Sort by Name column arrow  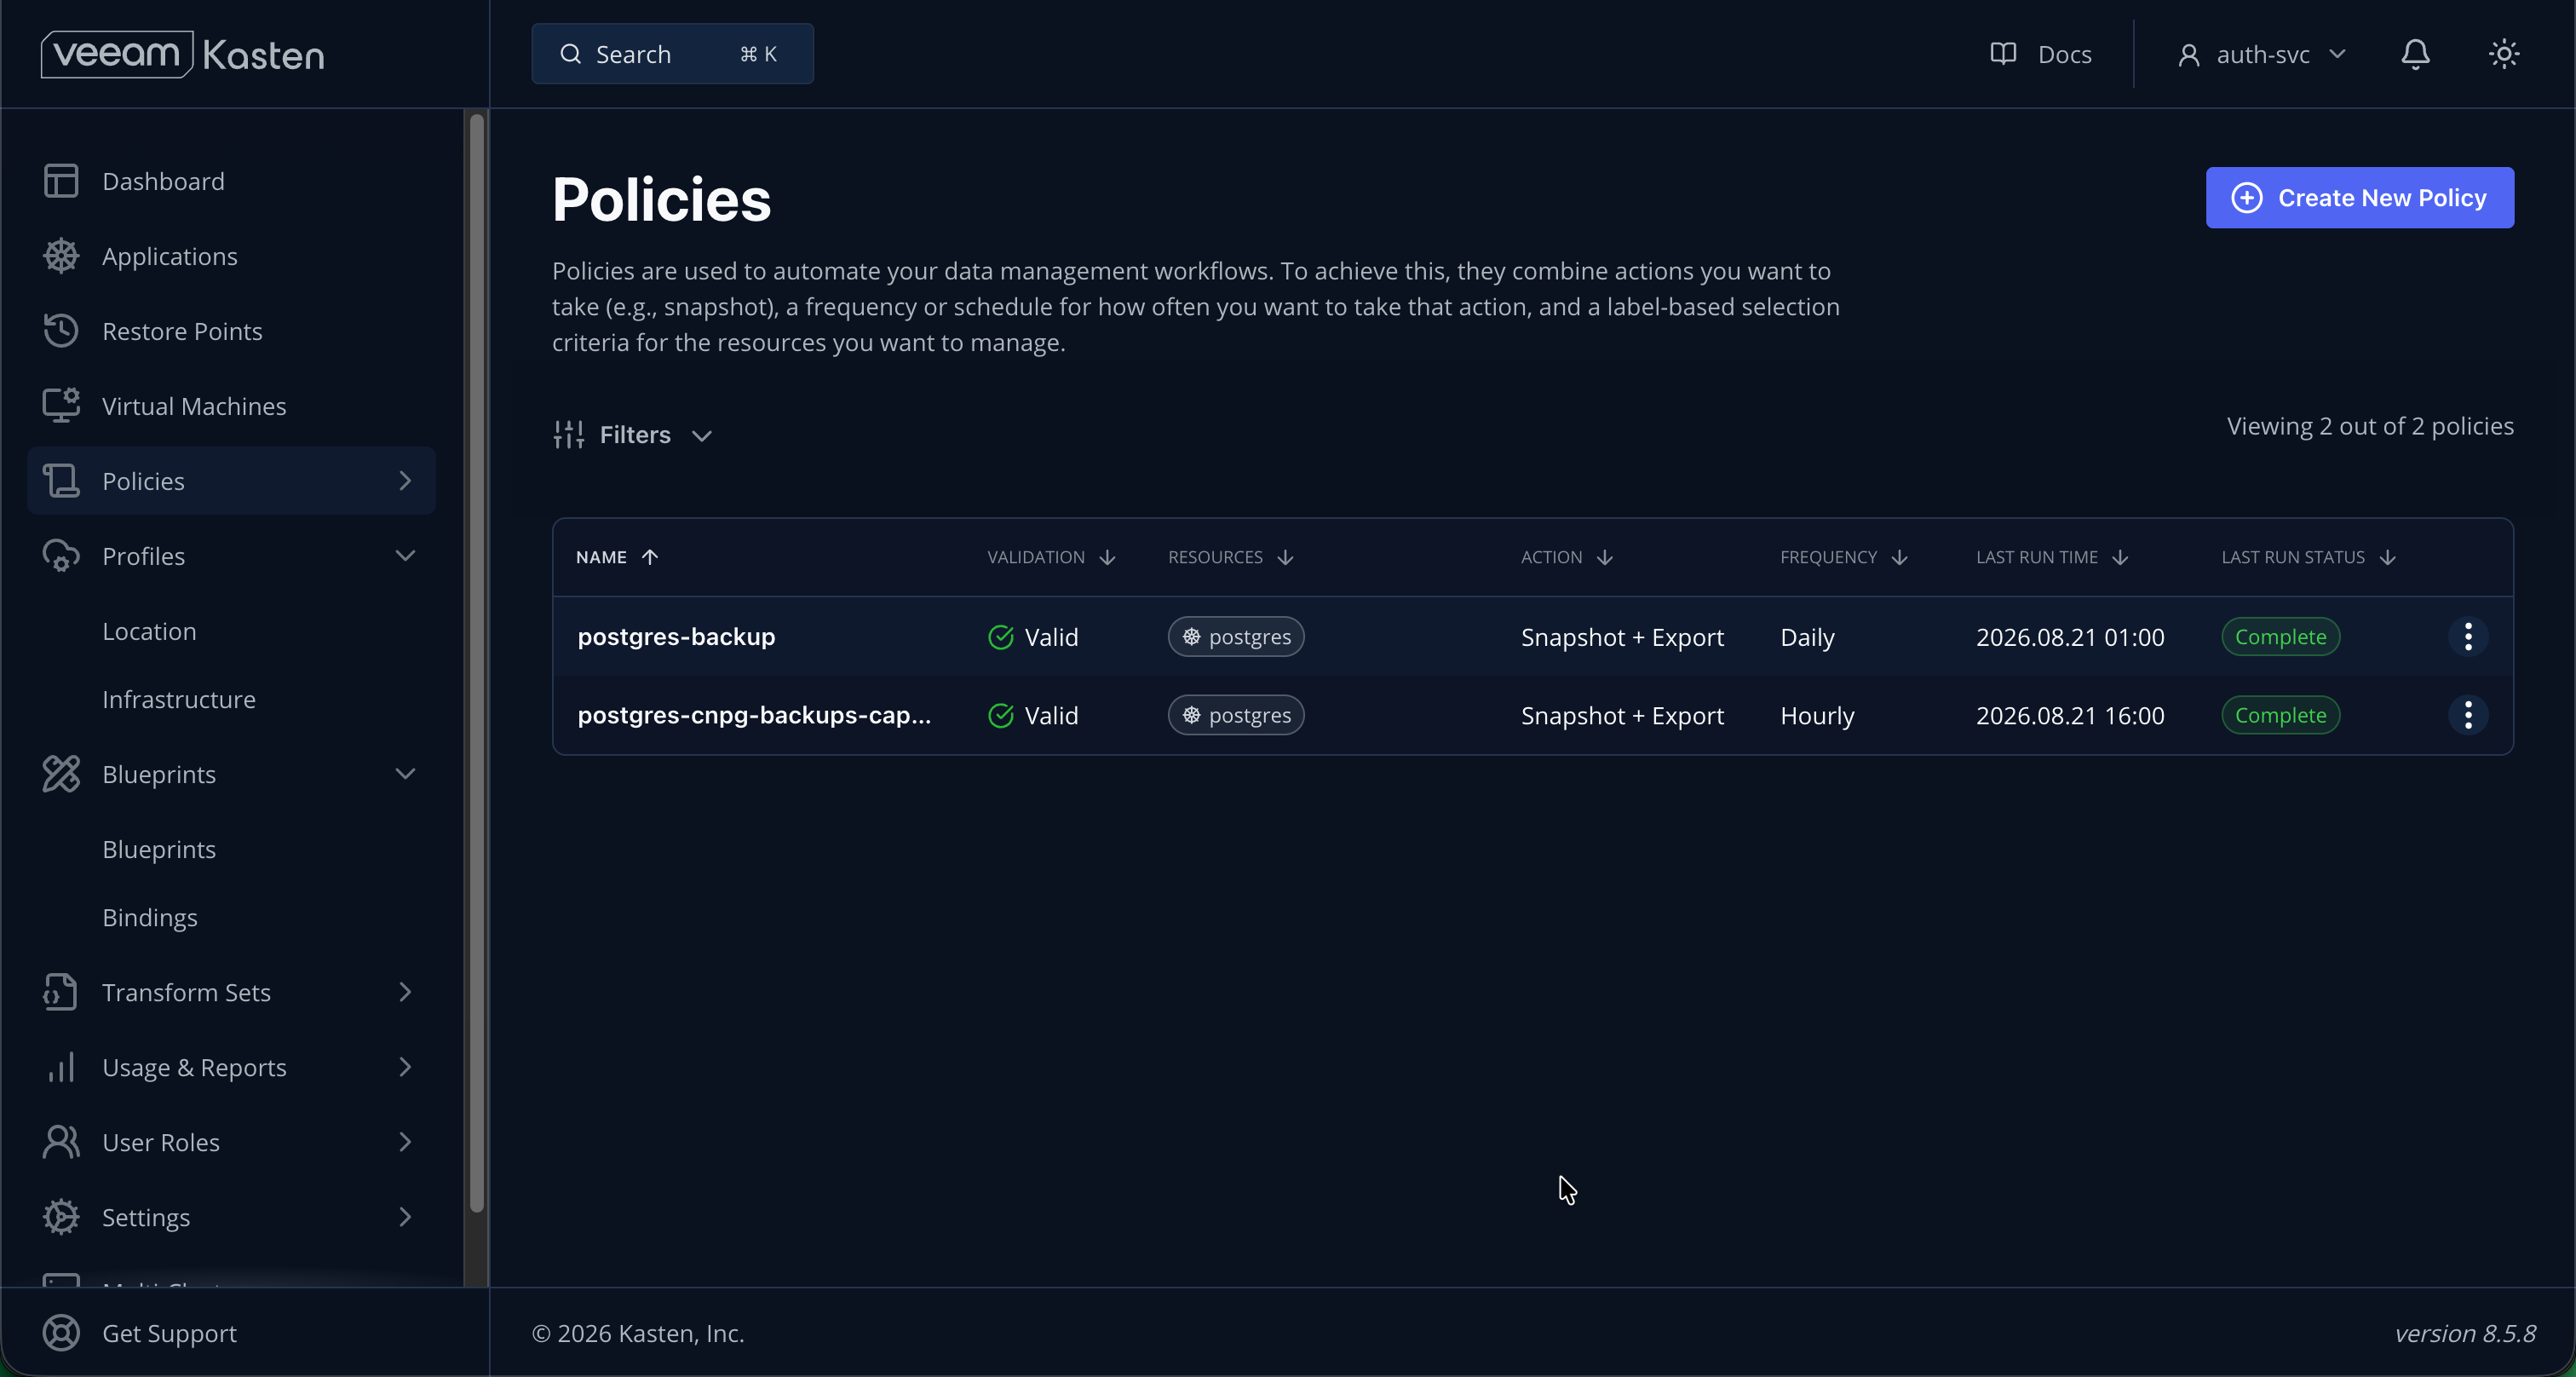650,557
